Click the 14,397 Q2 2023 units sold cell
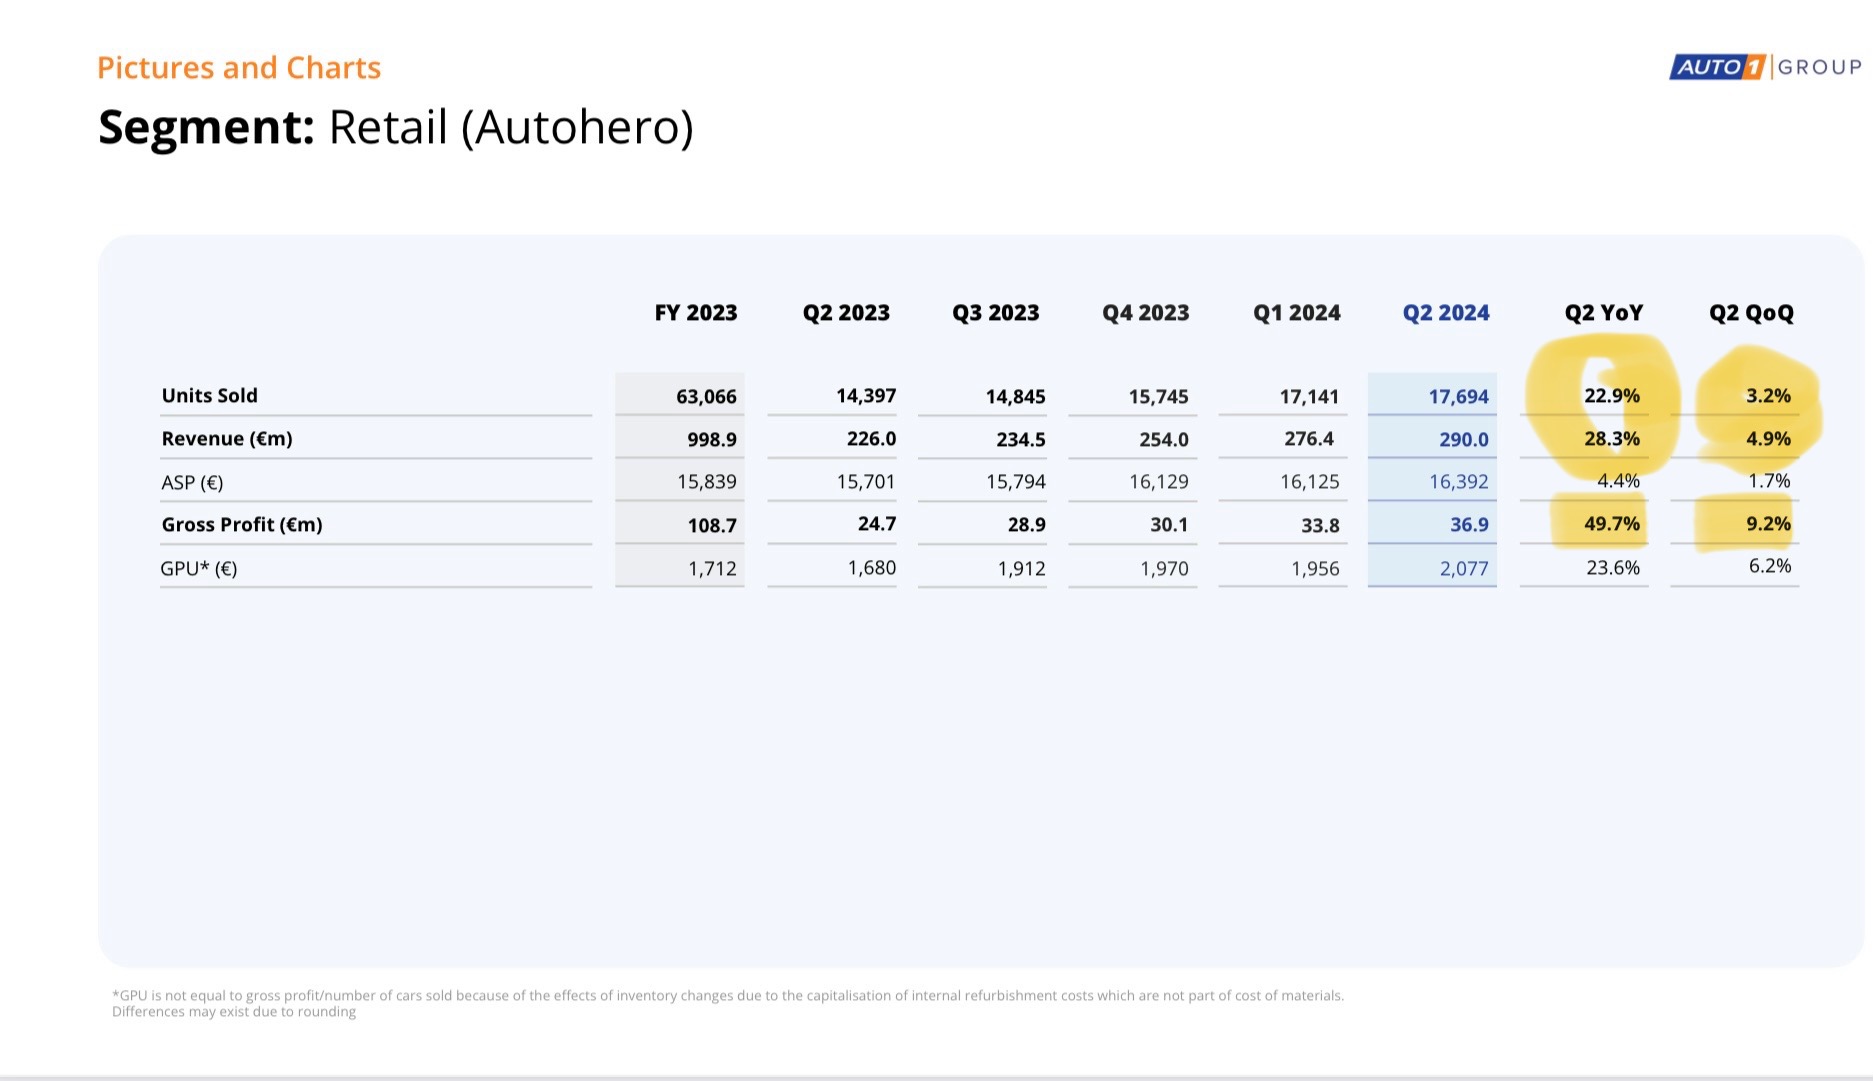Viewport: 1873px width, 1081px height. coord(865,396)
